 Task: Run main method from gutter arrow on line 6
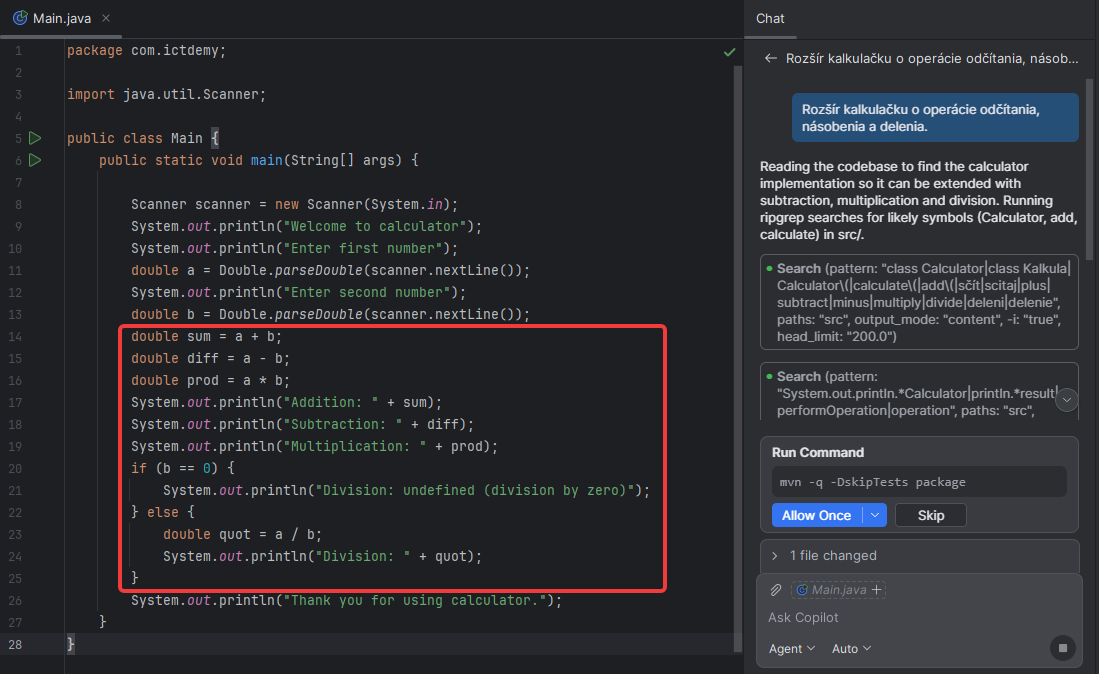click(x=35, y=160)
